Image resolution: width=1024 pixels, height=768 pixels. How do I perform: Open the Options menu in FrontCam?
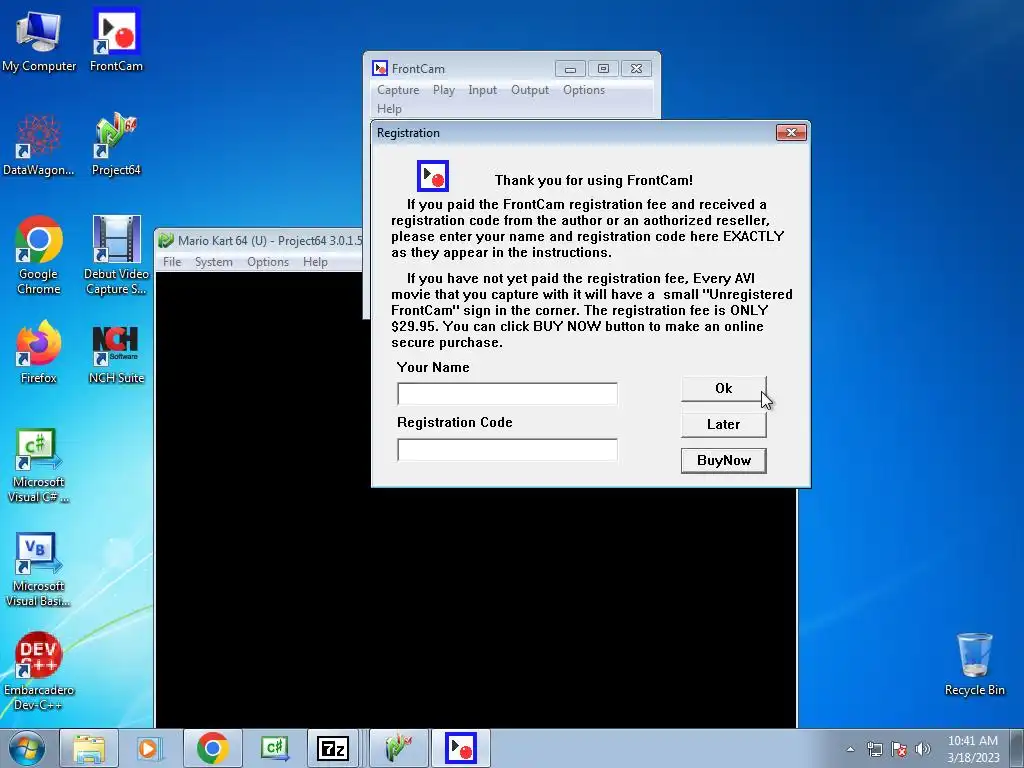(x=584, y=90)
